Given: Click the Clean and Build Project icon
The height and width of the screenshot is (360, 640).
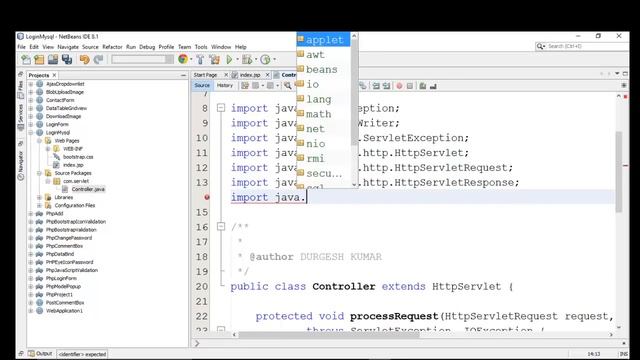Looking at the screenshot, I should coord(215,60).
